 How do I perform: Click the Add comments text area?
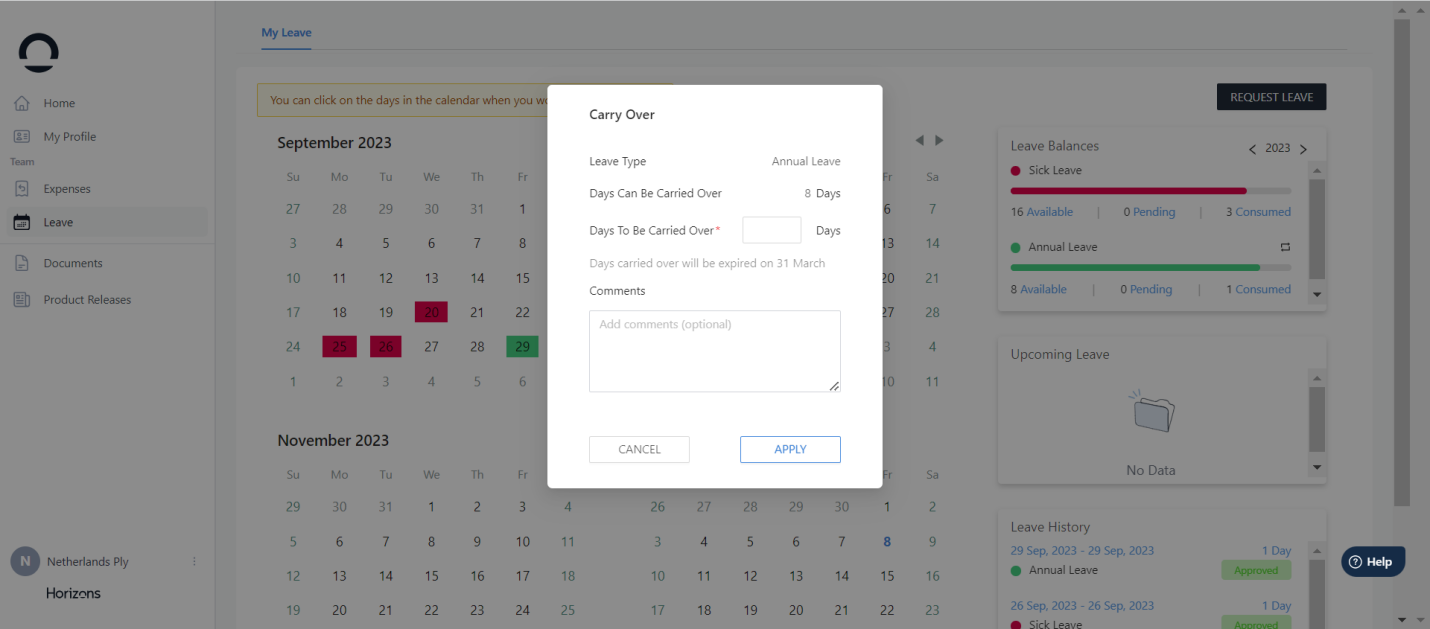coord(714,351)
